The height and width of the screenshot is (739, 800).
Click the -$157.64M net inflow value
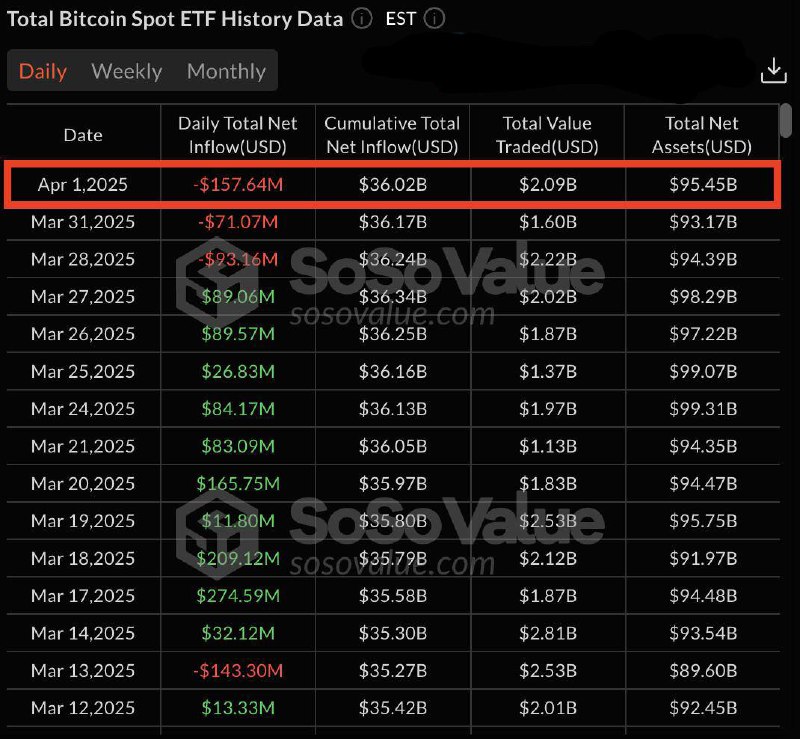pos(238,184)
